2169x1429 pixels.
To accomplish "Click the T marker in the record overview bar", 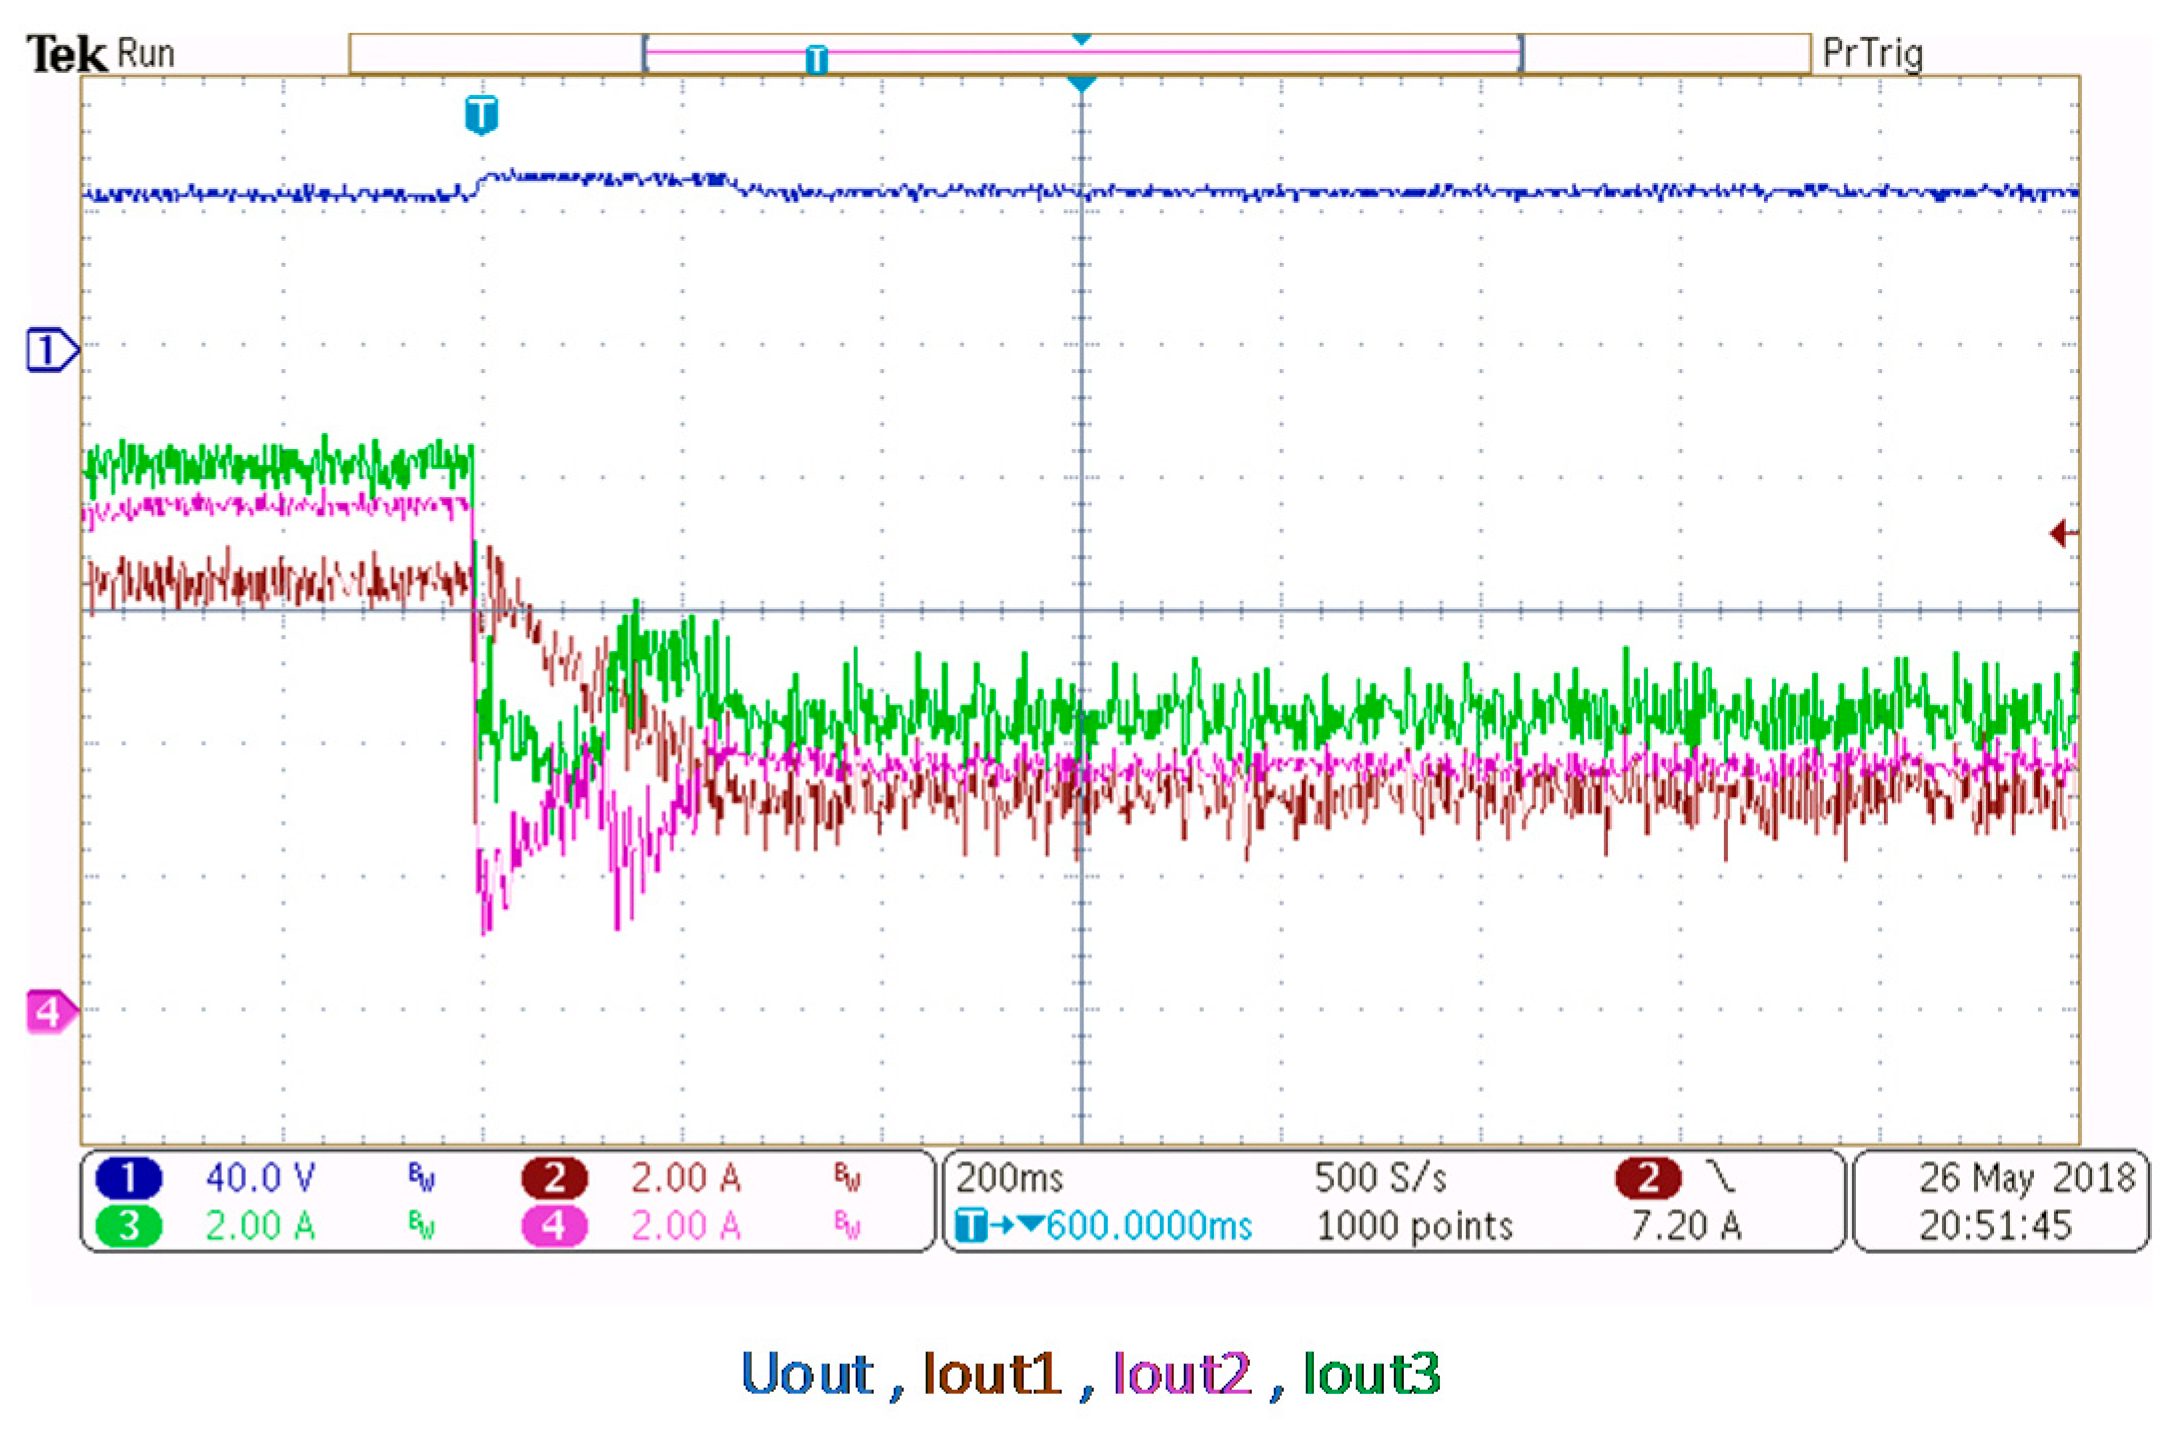I will pyautogui.click(x=816, y=59).
